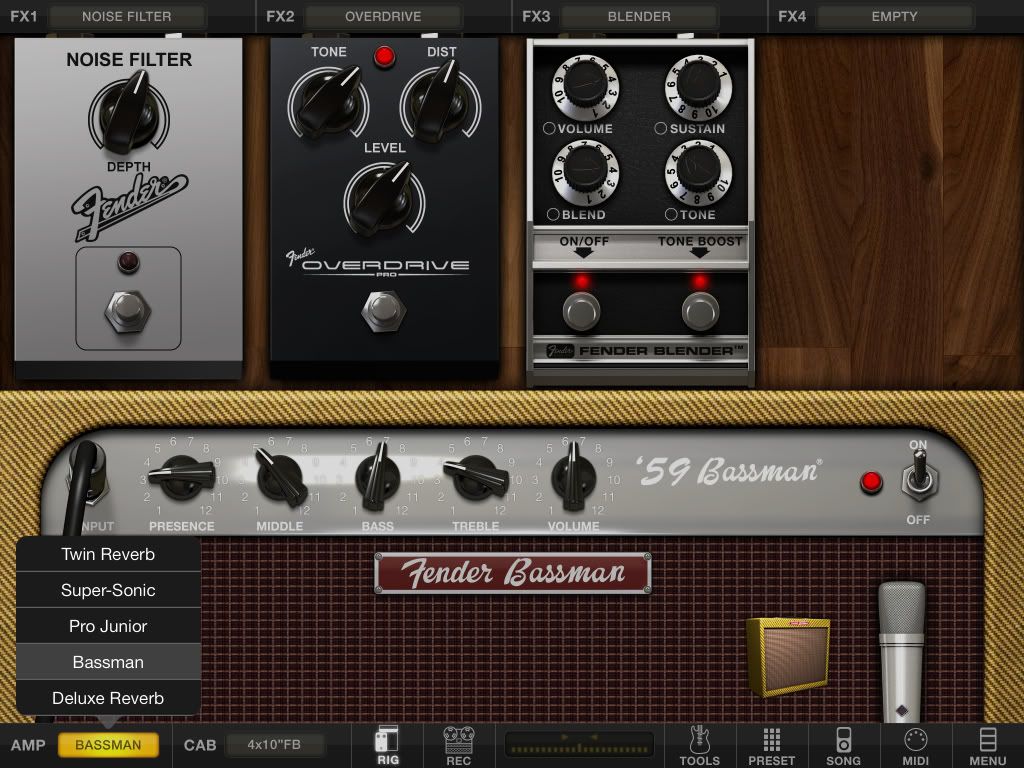This screenshot has height=768, width=1024.
Task: Click the small tweed cabinet thumbnail
Action: [x=788, y=655]
